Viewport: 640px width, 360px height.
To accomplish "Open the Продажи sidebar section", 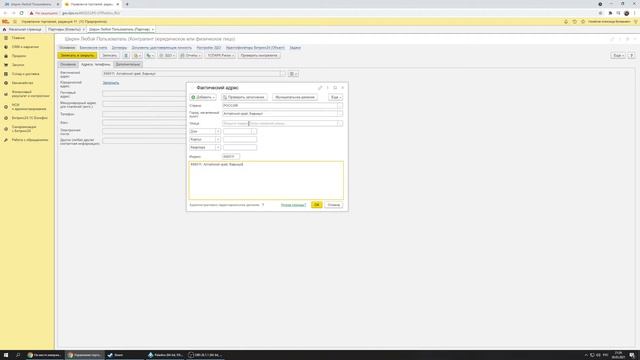I will [19, 56].
